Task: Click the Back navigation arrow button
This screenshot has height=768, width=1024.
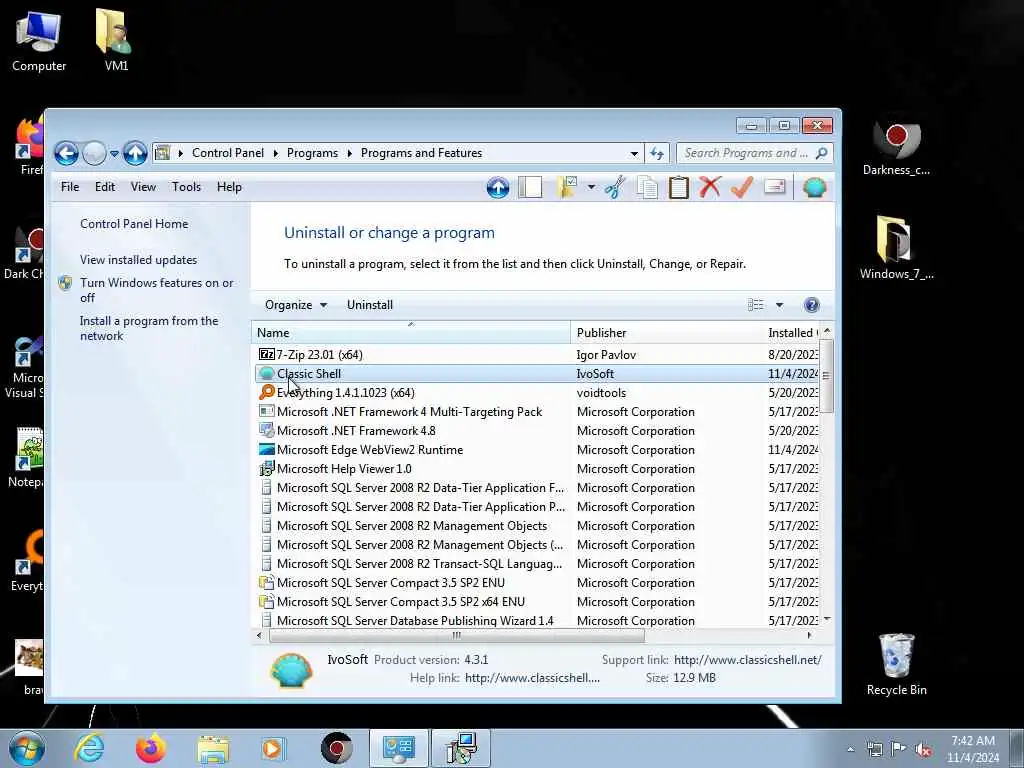Action: point(66,153)
